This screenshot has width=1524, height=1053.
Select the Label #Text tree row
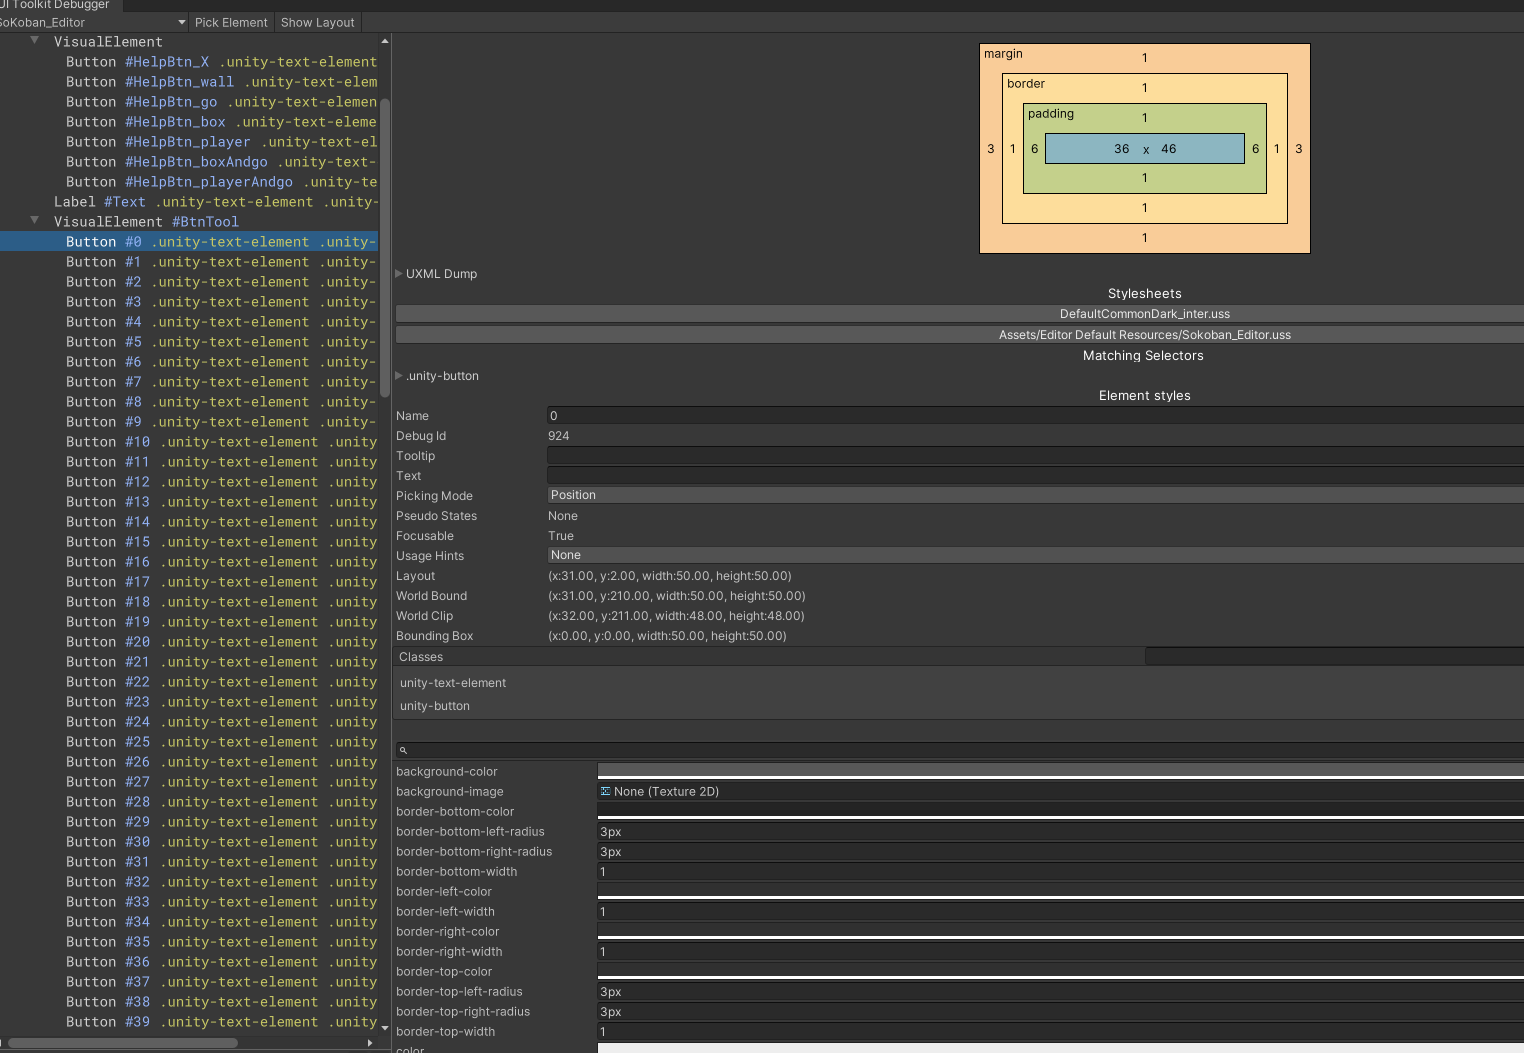[x=189, y=202]
